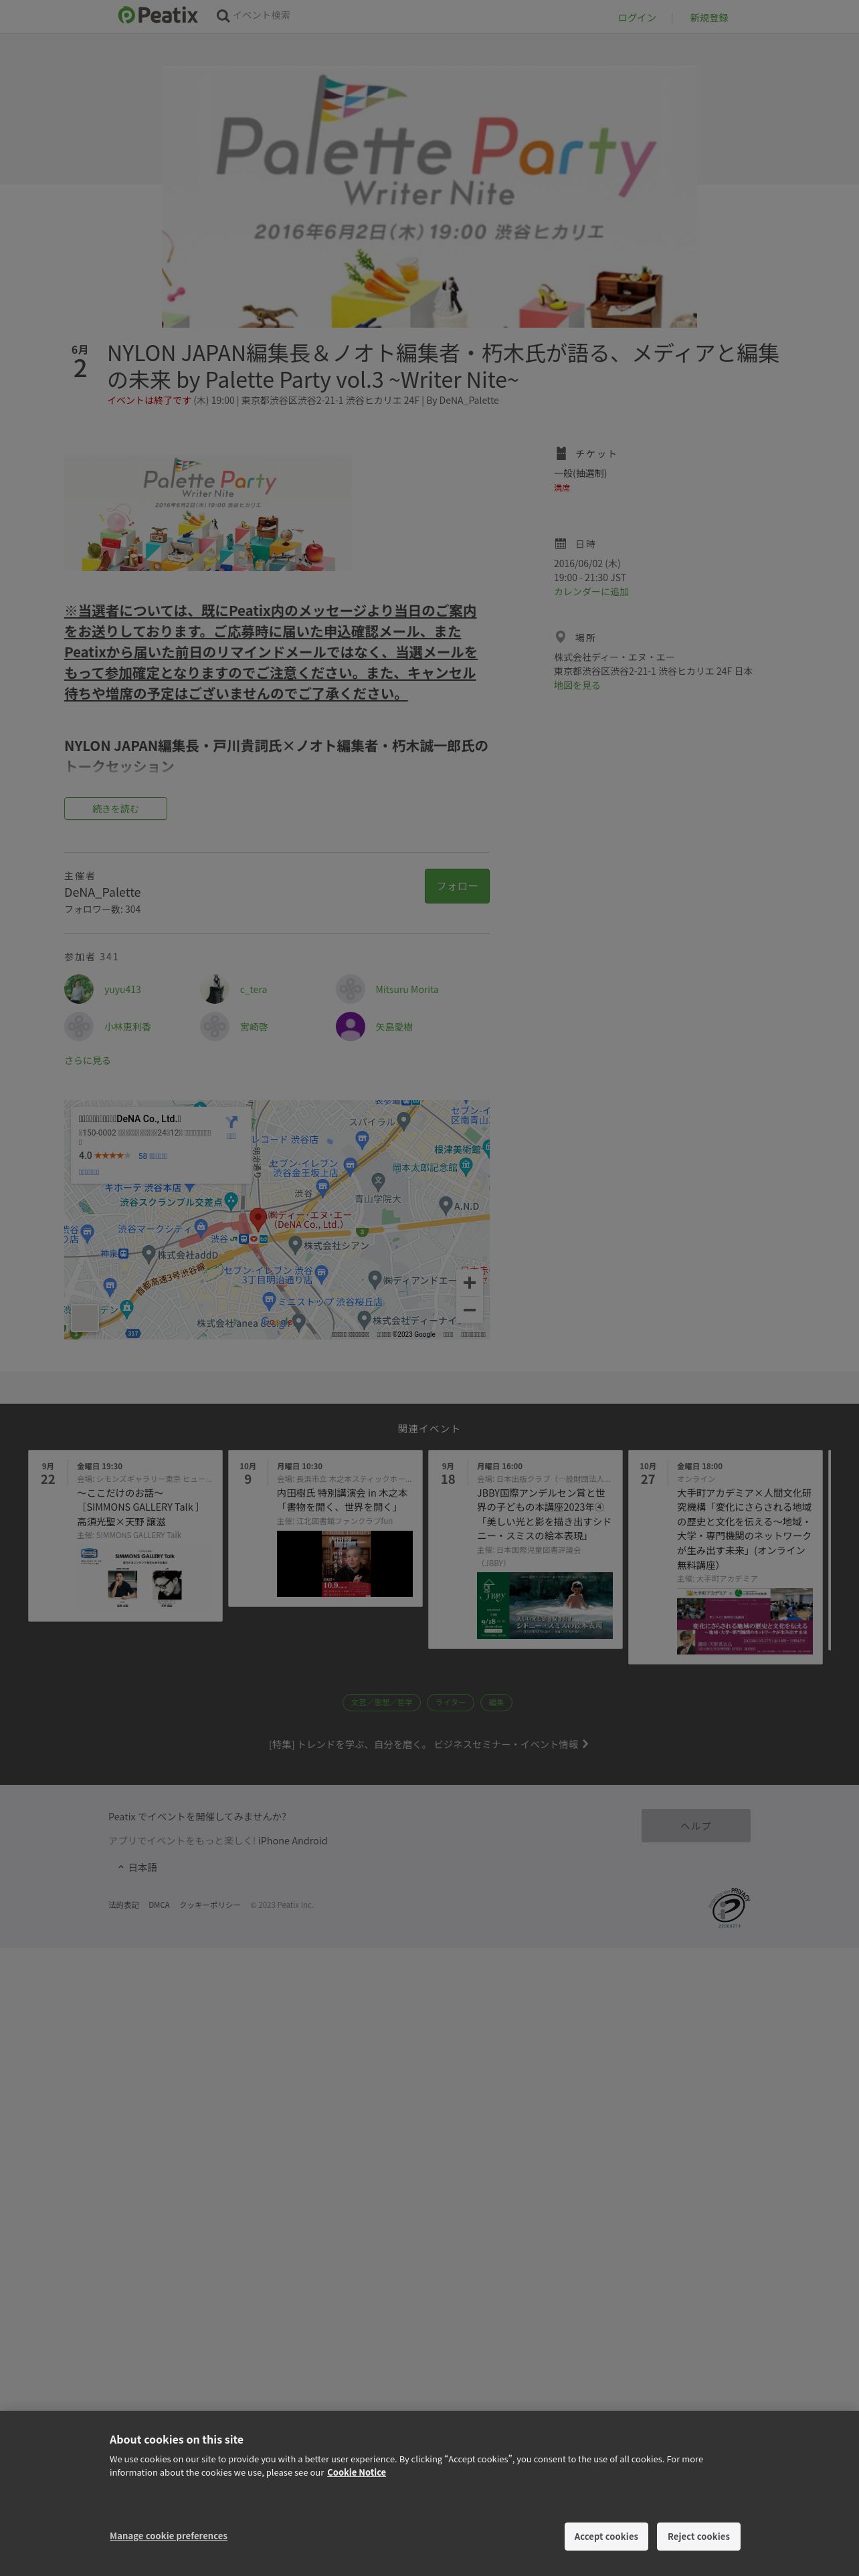Open the 矢島愛樹 attendee name link

[x=394, y=1027]
